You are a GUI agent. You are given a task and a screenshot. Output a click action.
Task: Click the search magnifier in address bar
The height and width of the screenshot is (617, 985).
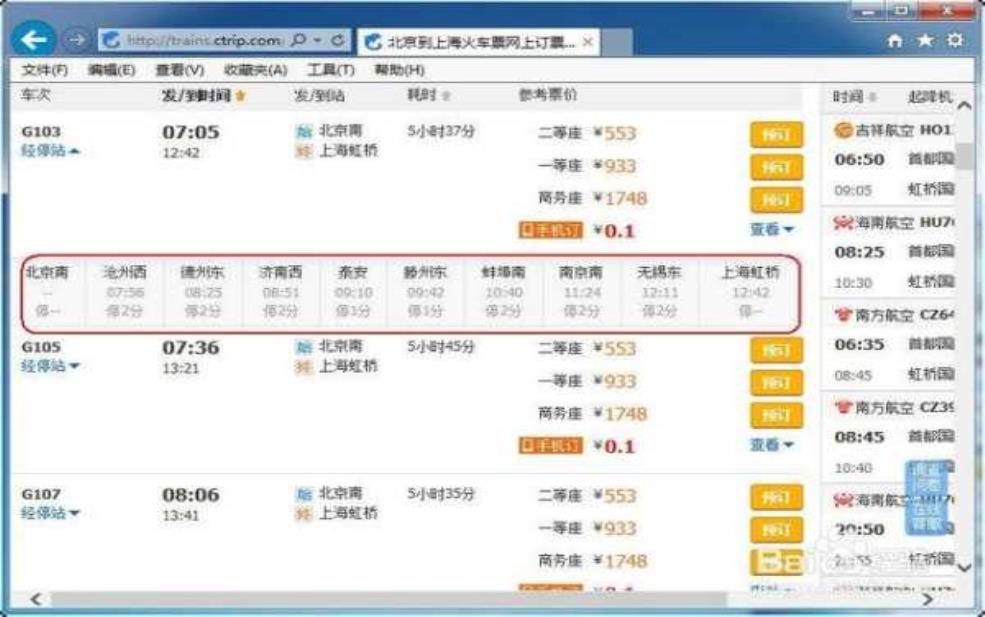click(x=300, y=40)
